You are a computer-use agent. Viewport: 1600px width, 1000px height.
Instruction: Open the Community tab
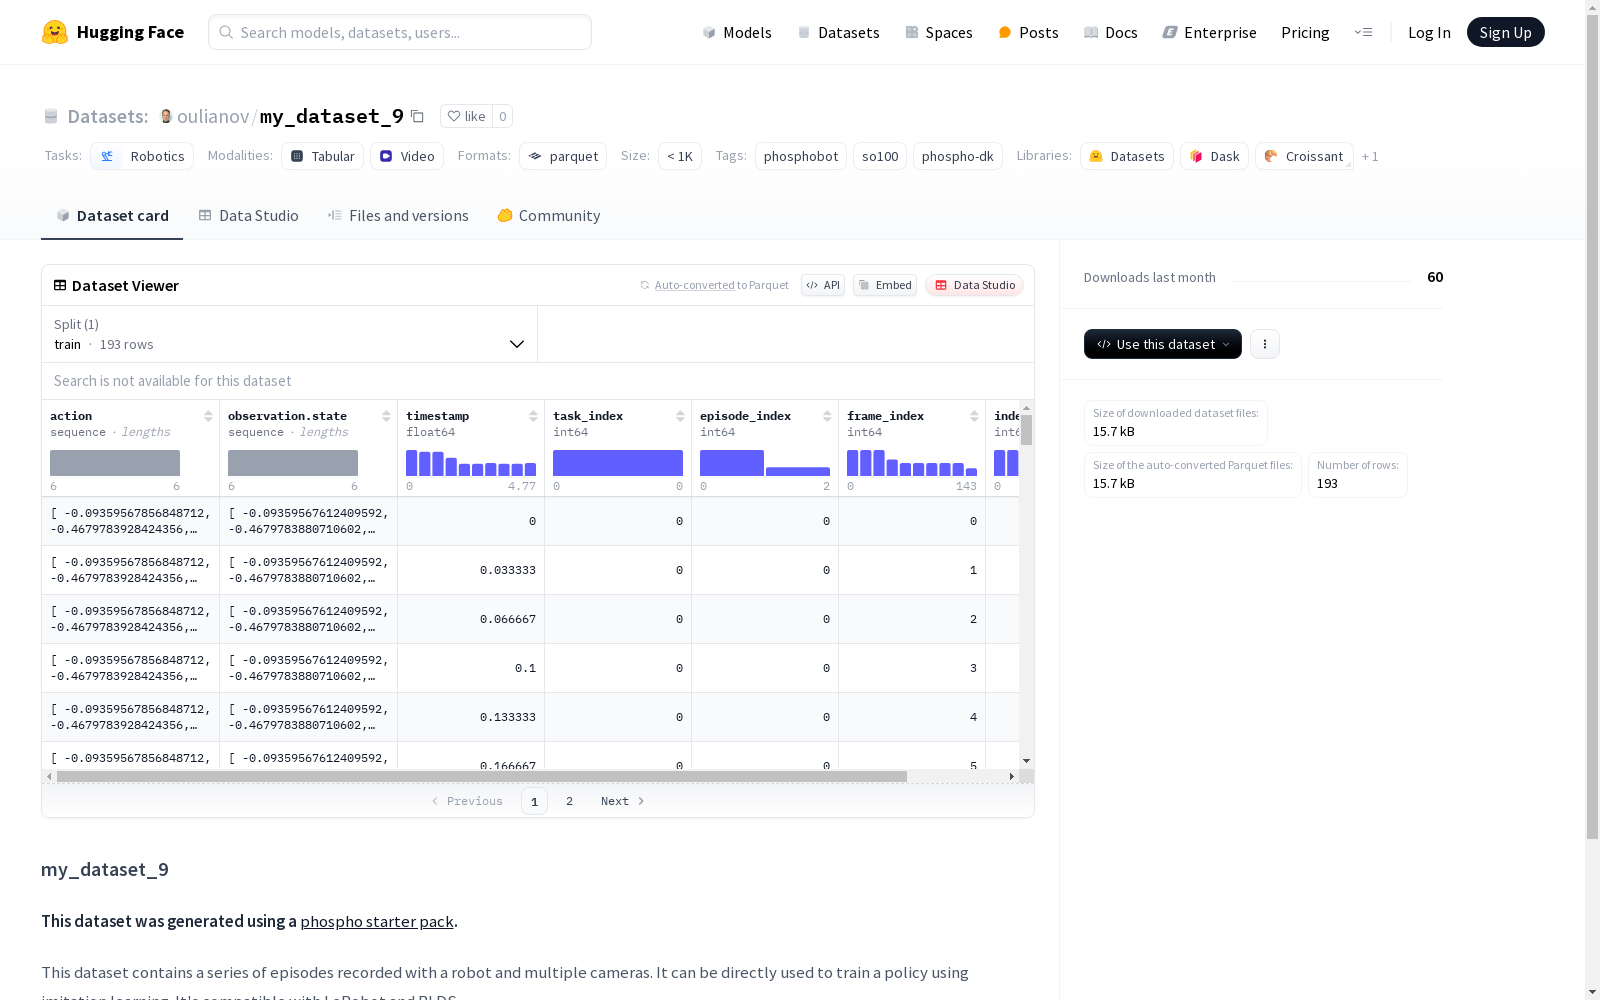pyautogui.click(x=549, y=216)
